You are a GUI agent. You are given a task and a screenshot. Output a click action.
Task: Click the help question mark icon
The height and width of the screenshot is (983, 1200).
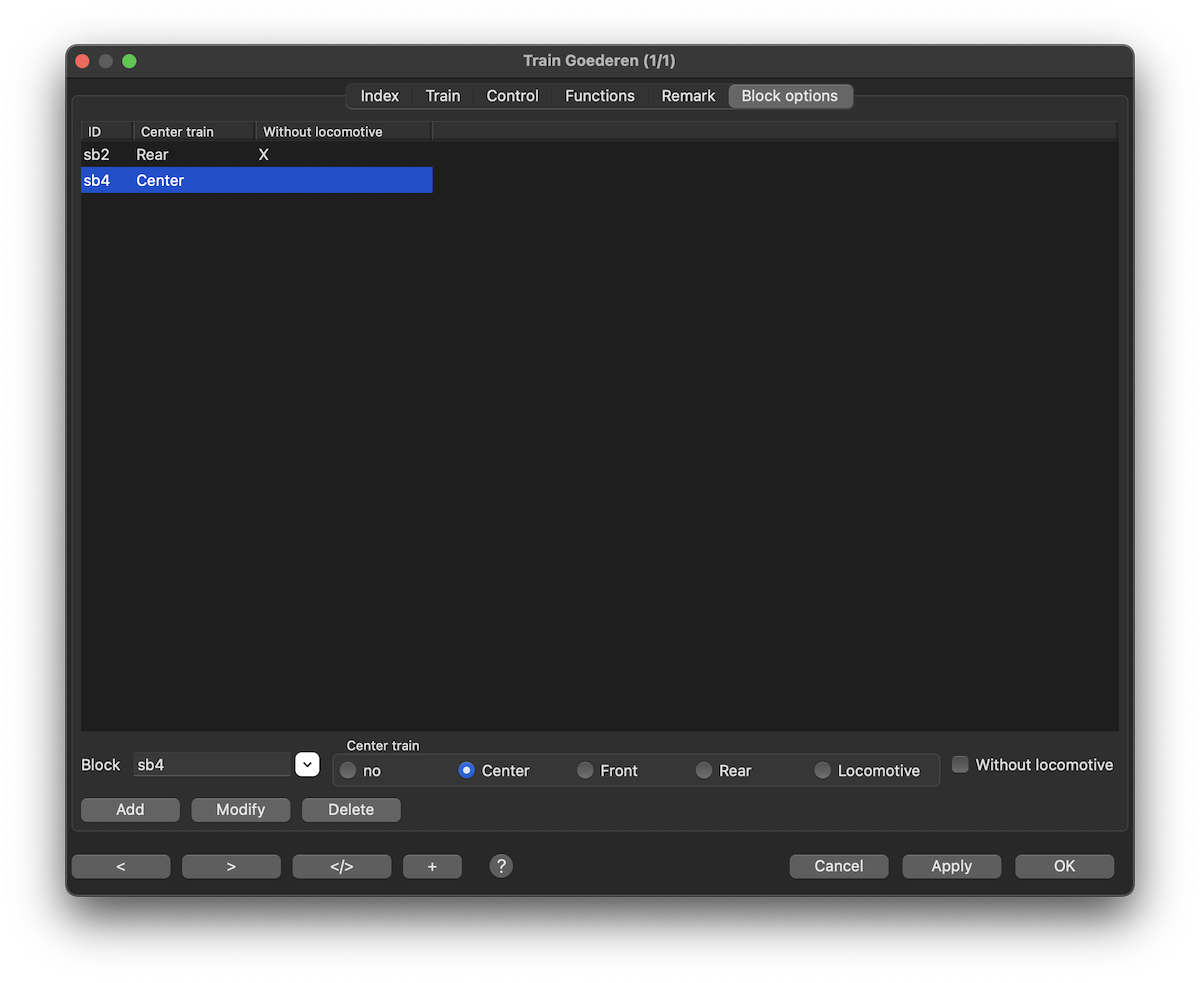(501, 866)
